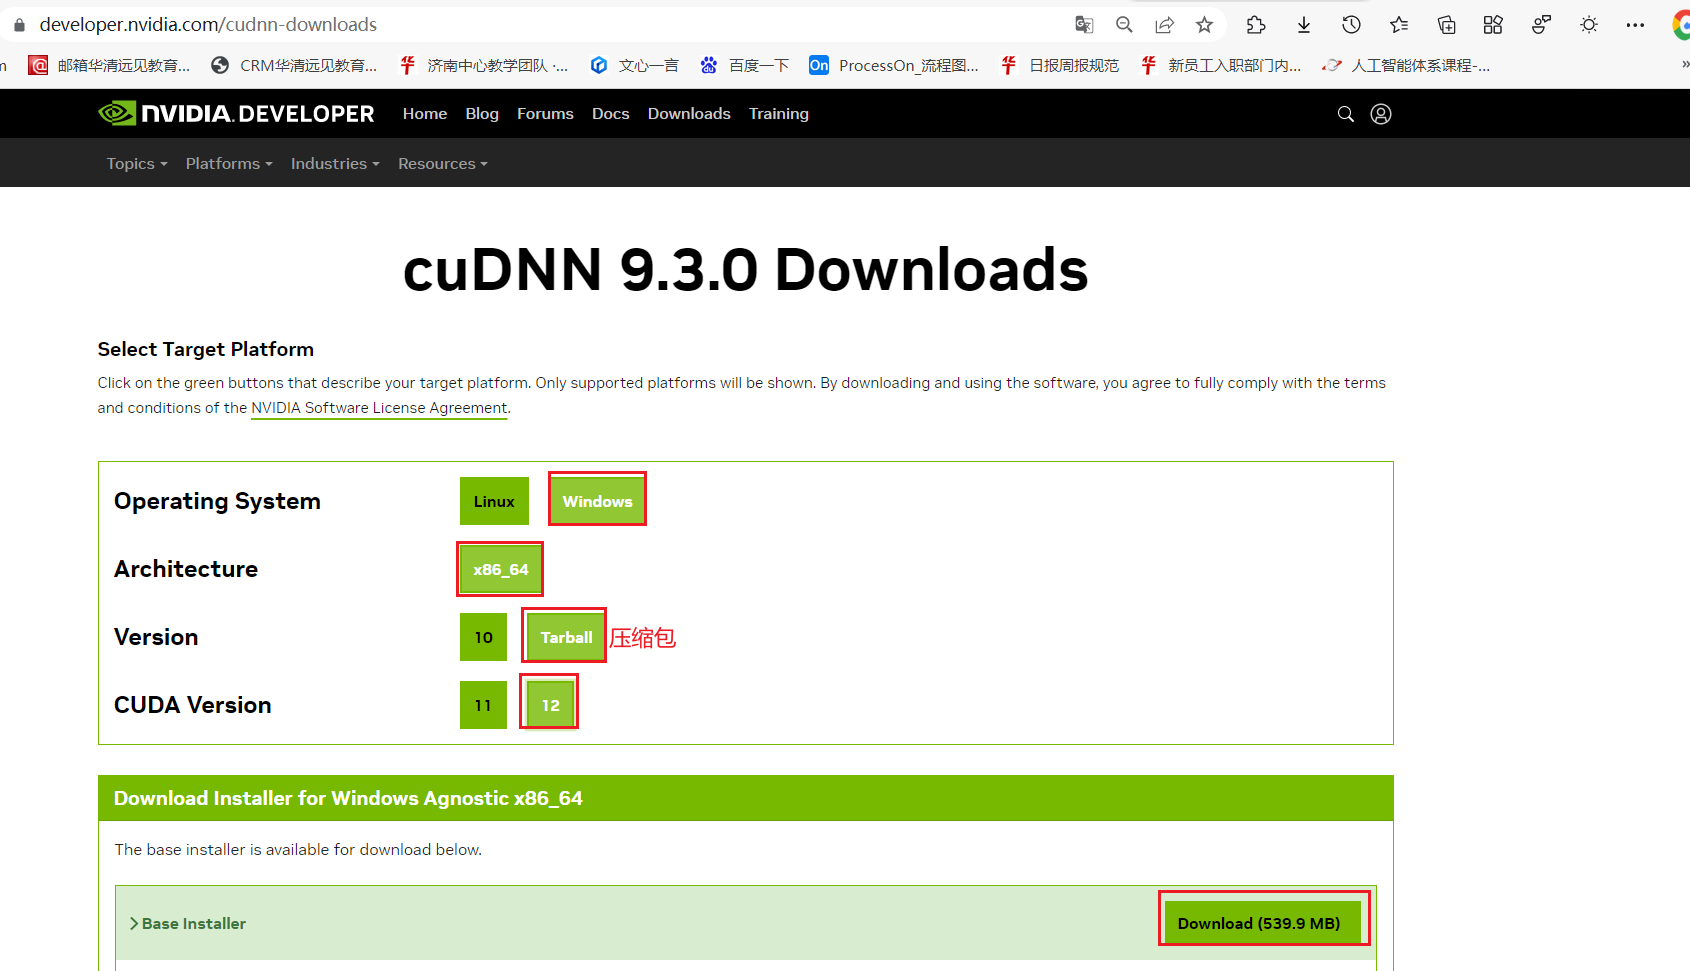The image size is (1690, 971).
Task: Expand the Platforms dropdown menu
Action: (x=229, y=163)
